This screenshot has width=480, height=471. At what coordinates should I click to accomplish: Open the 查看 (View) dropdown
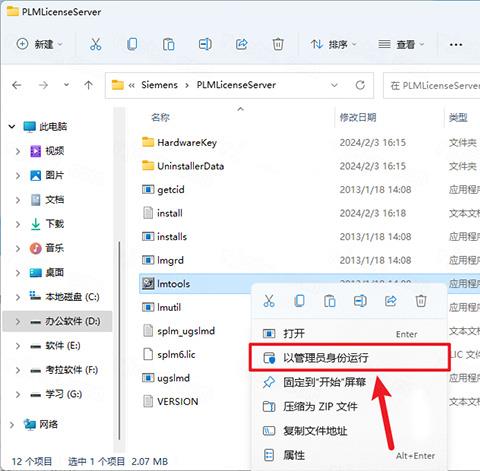pyautogui.click(x=401, y=44)
